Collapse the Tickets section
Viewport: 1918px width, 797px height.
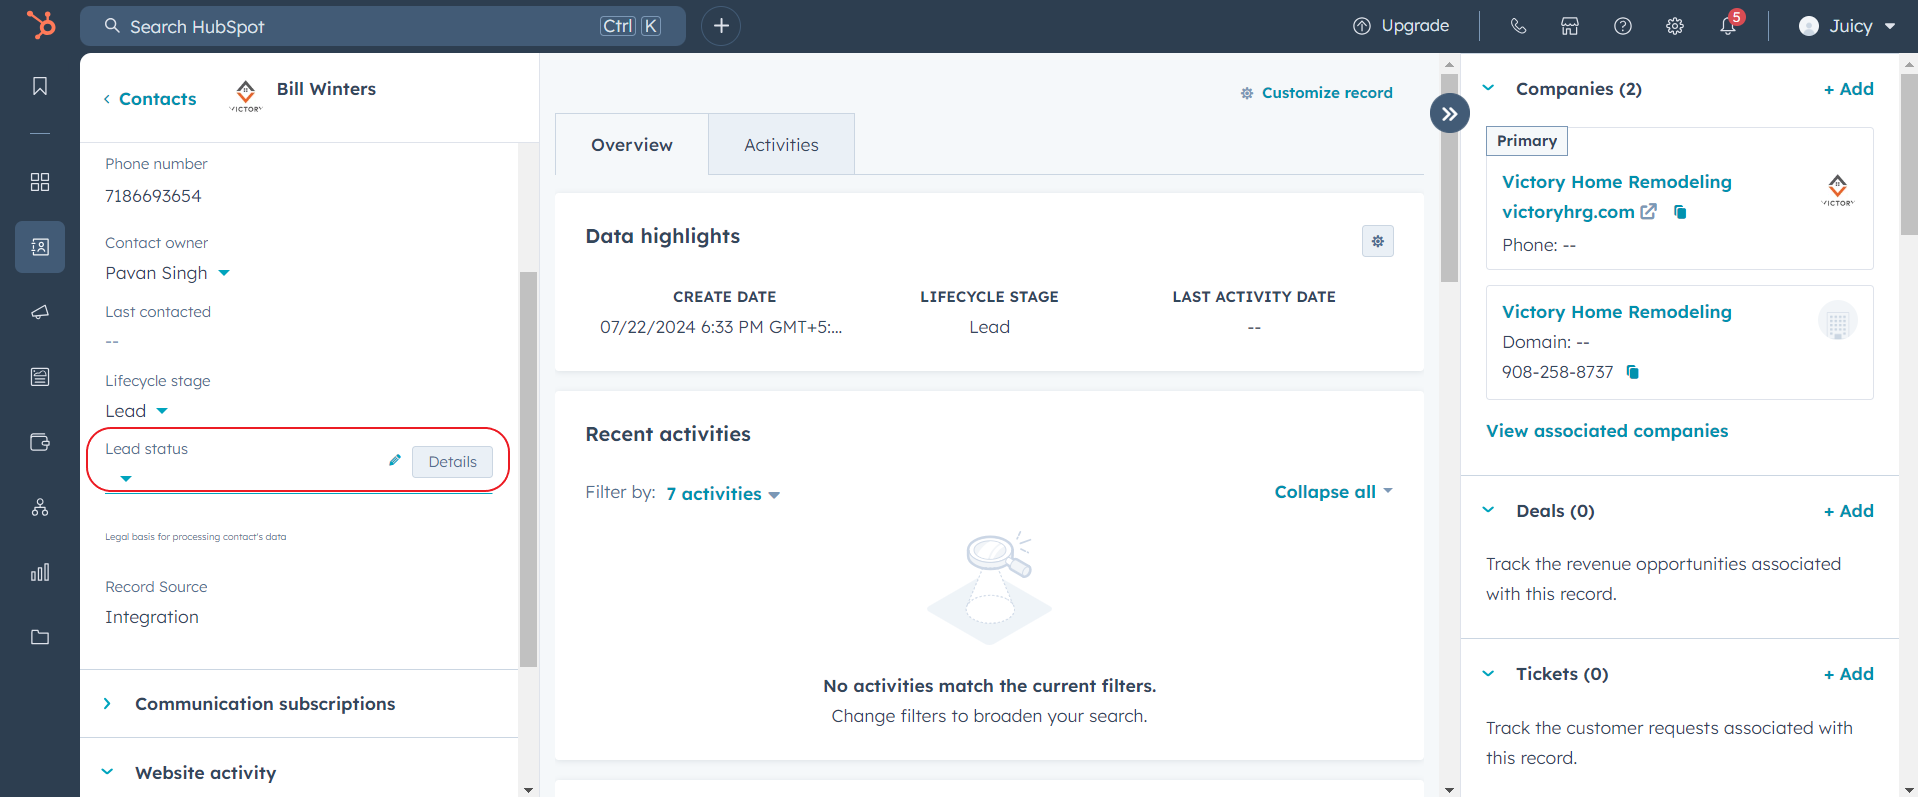point(1488,673)
